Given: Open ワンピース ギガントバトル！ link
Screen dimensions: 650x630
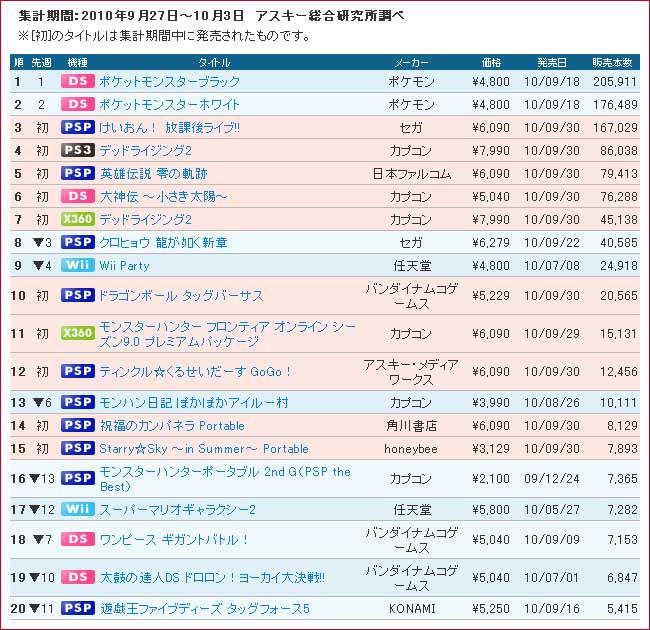Looking at the screenshot, I should 174,540.
